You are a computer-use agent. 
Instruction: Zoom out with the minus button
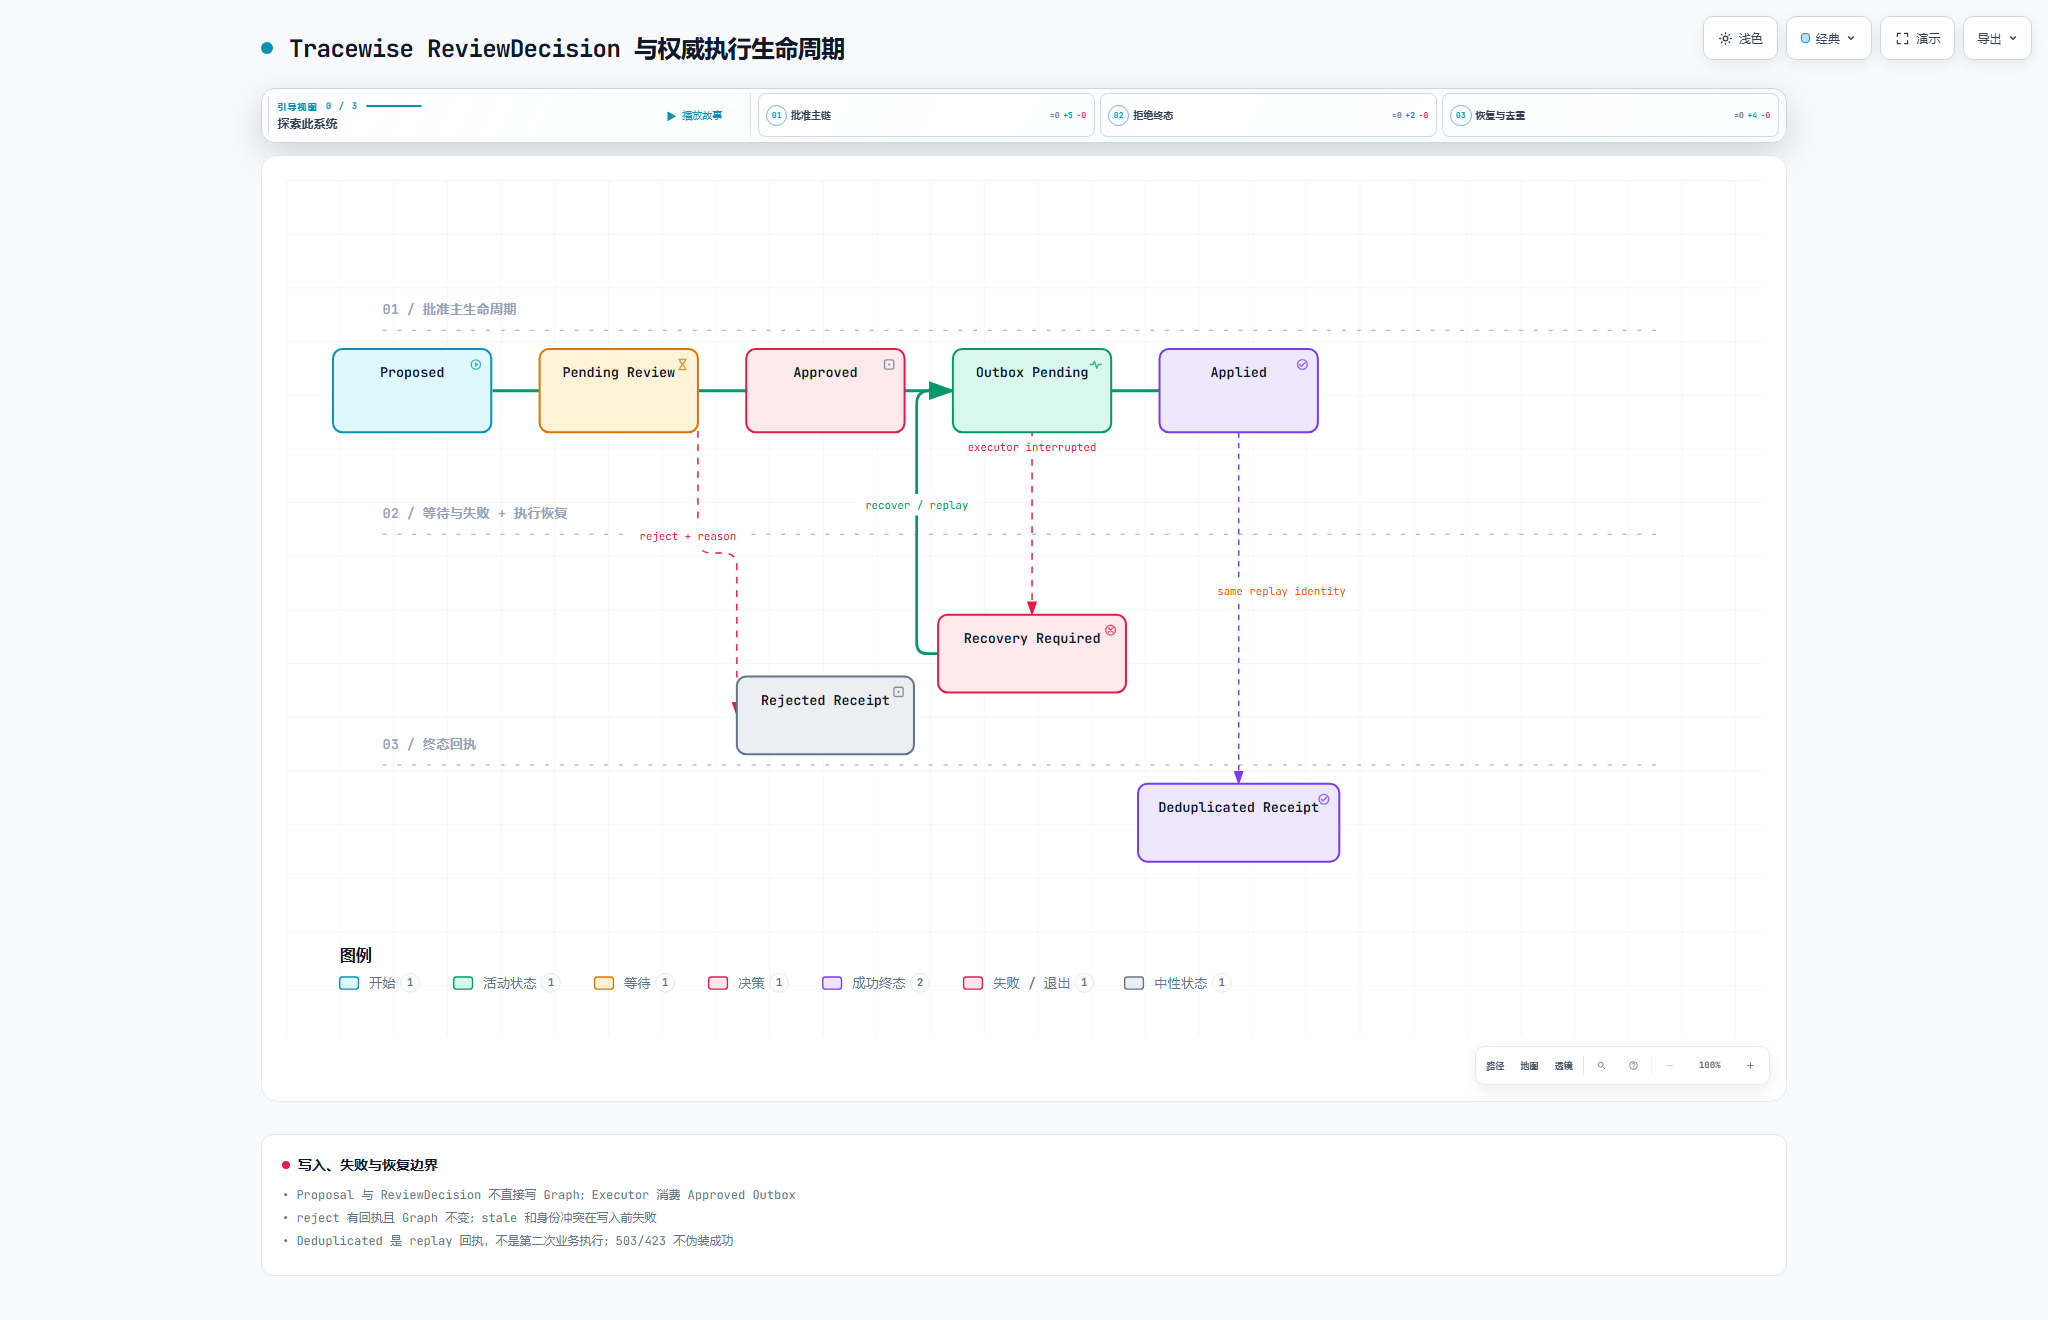pyautogui.click(x=1669, y=1065)
